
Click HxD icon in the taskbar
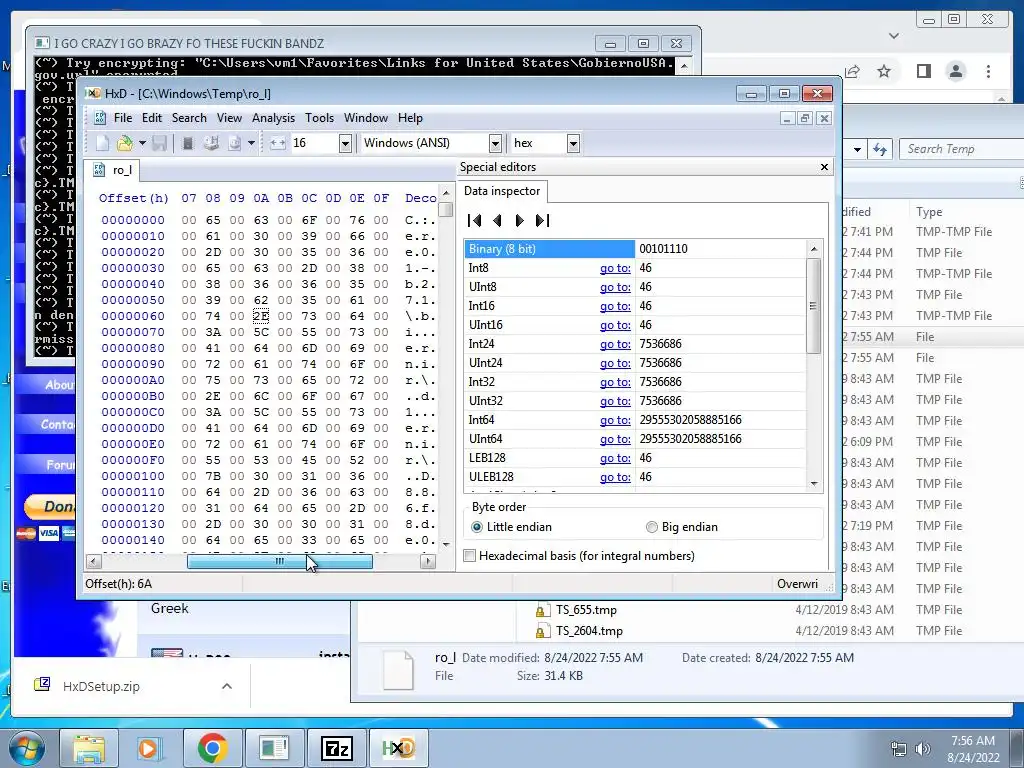(x=398, y=748)
